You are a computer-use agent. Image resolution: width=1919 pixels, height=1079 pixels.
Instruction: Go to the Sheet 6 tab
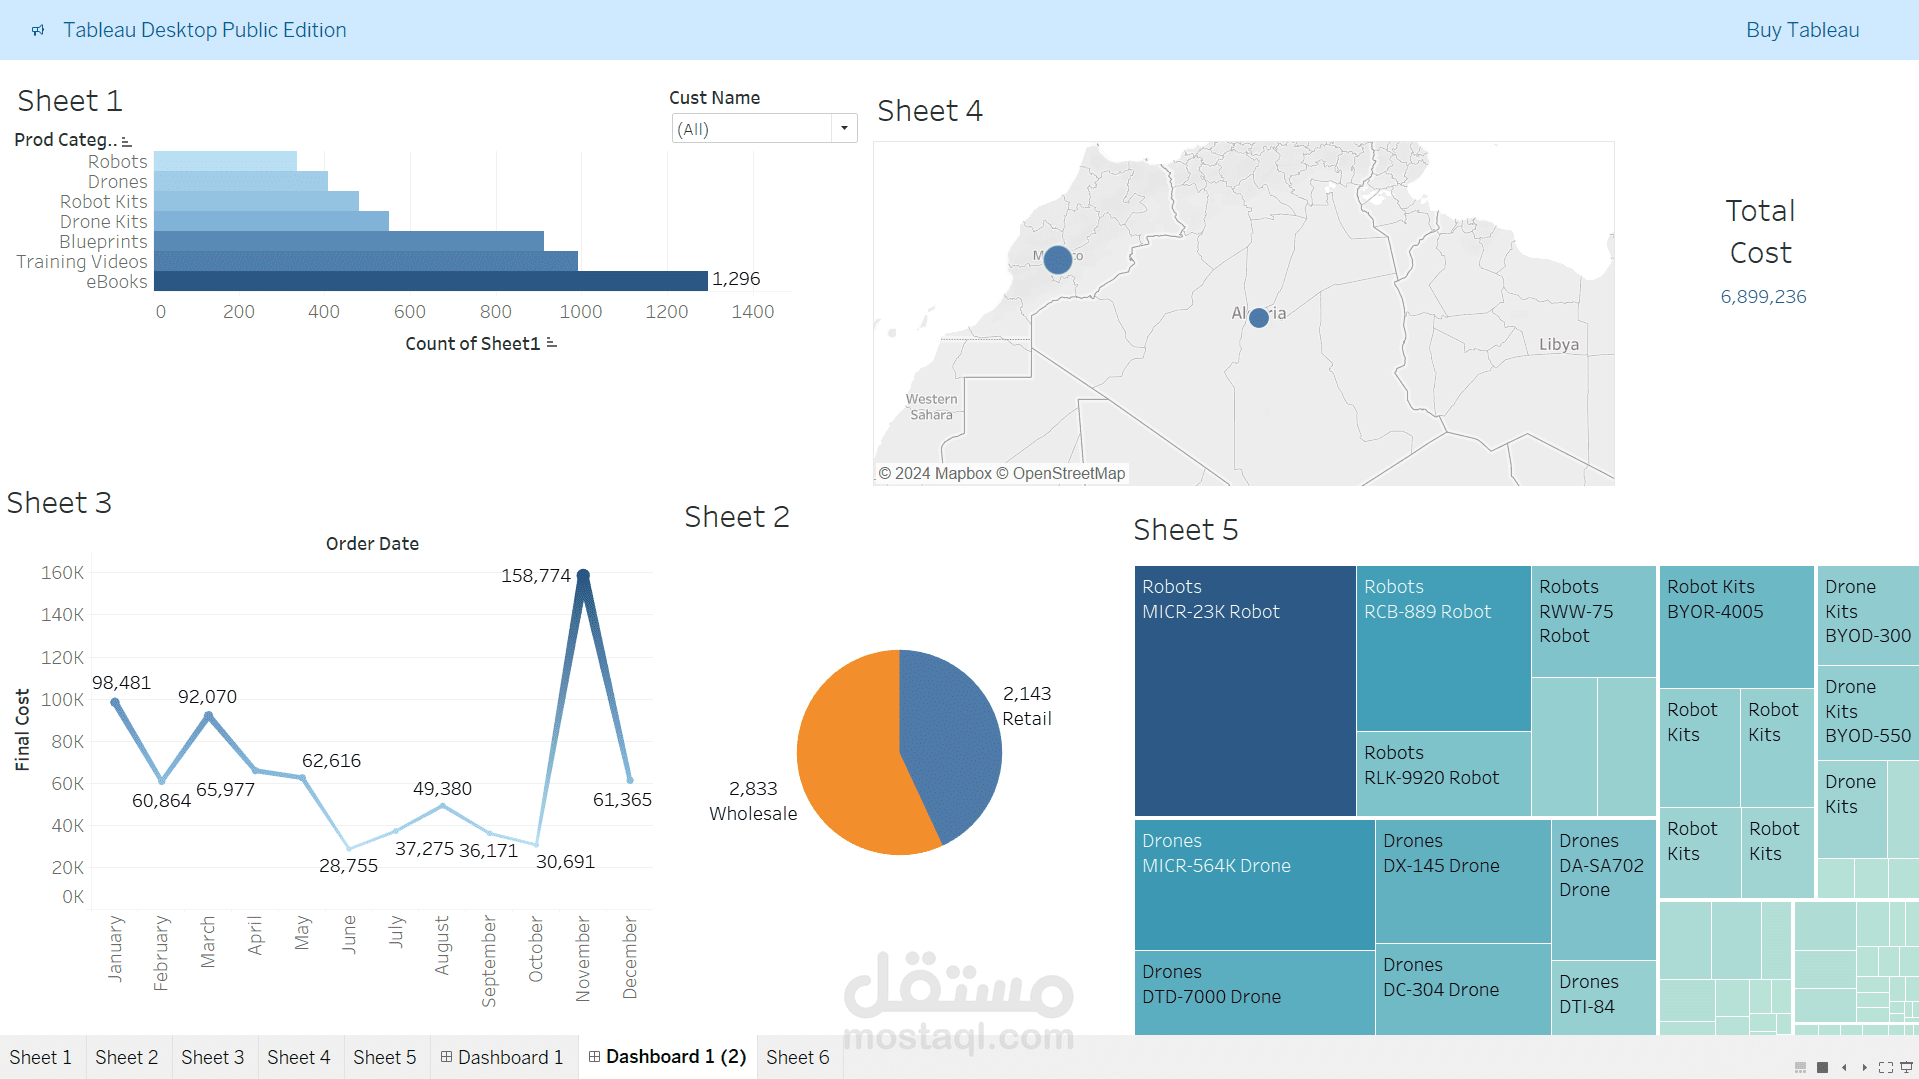(x=798, y=1057)
